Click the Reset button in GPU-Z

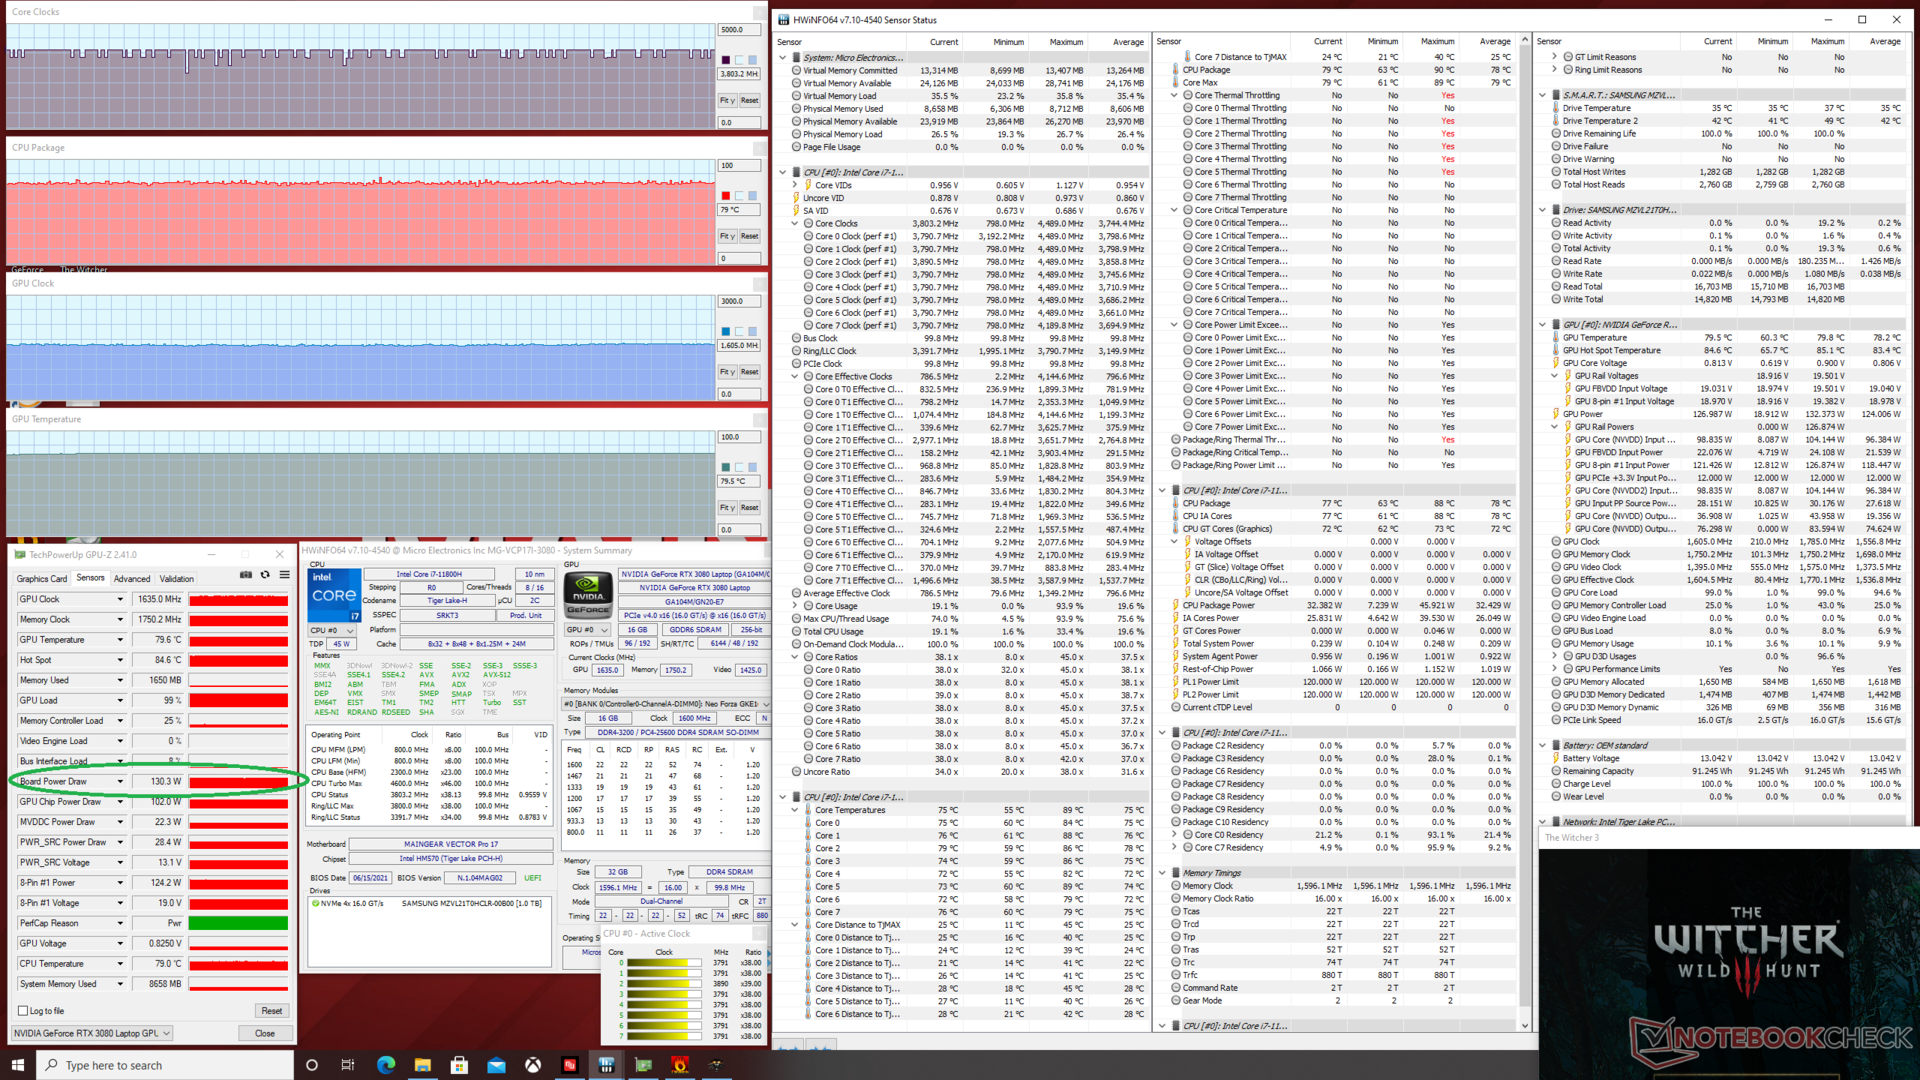point(271,1011)
